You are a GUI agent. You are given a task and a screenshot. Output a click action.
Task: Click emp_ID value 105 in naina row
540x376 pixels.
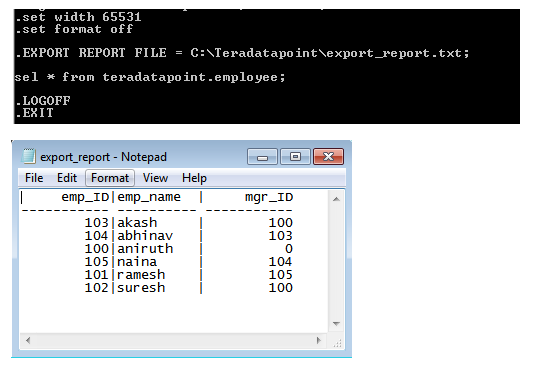(x=97, y=262)
